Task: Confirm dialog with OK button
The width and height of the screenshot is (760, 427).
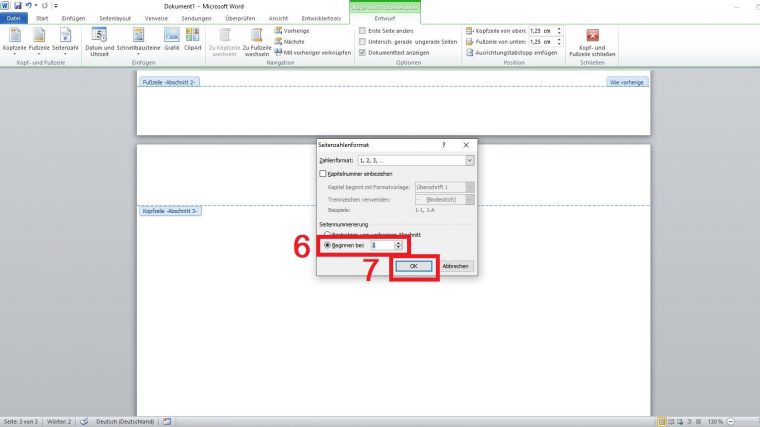Action: click(x=413, y=266)
